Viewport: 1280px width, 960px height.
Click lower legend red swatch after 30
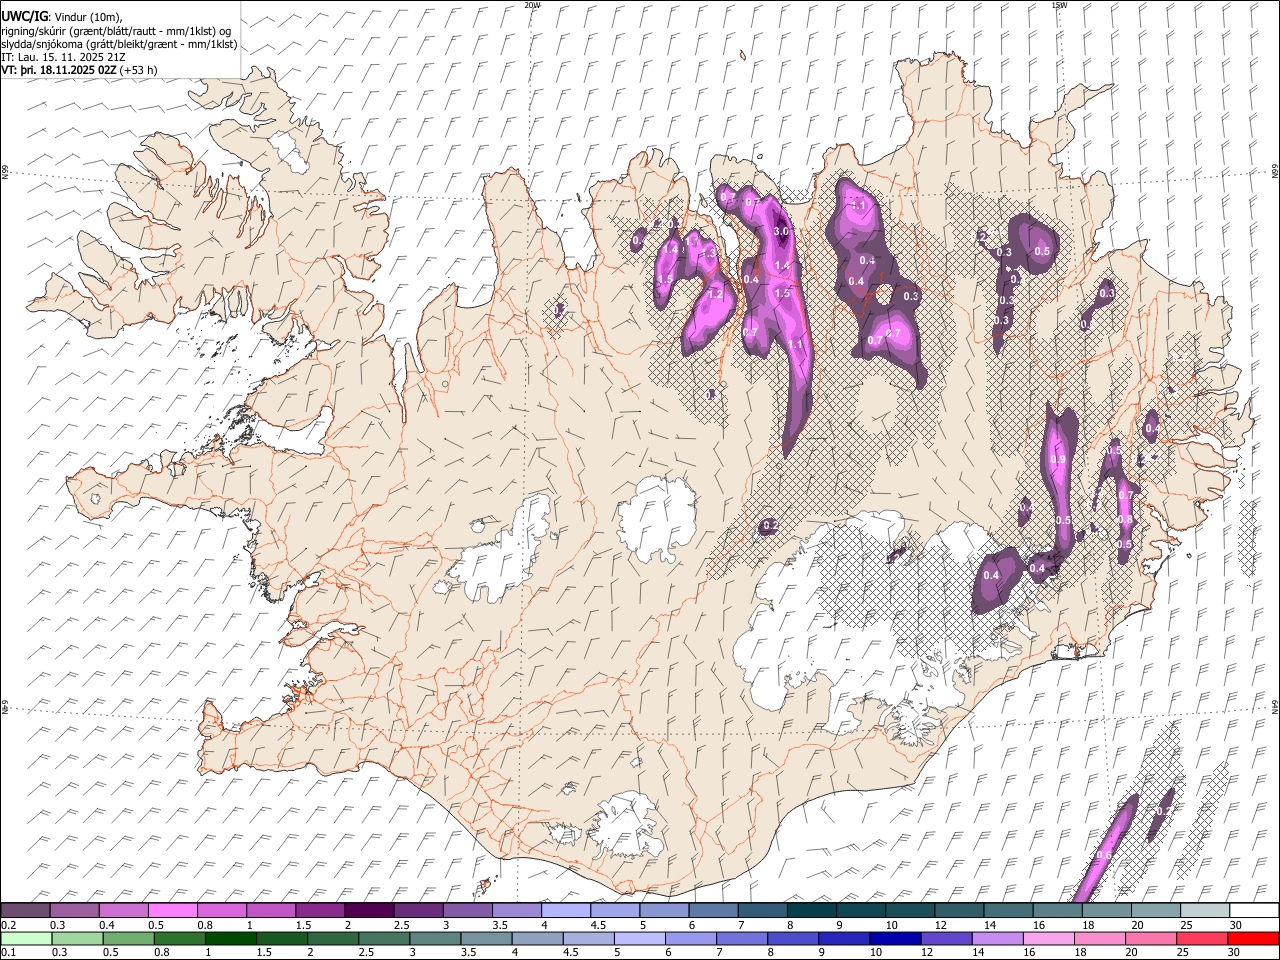(x=1253, y=938)
